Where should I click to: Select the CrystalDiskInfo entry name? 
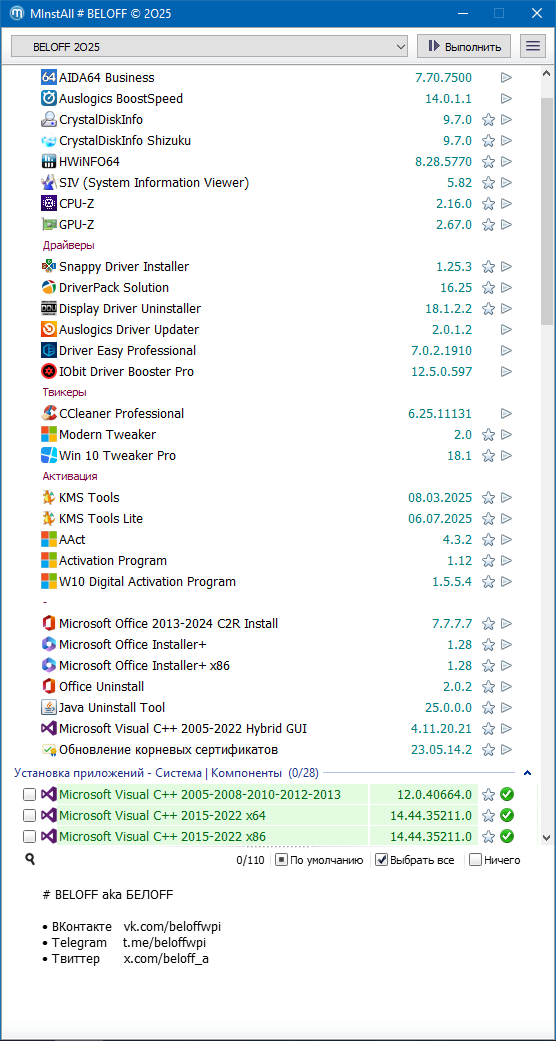(101, 120)
